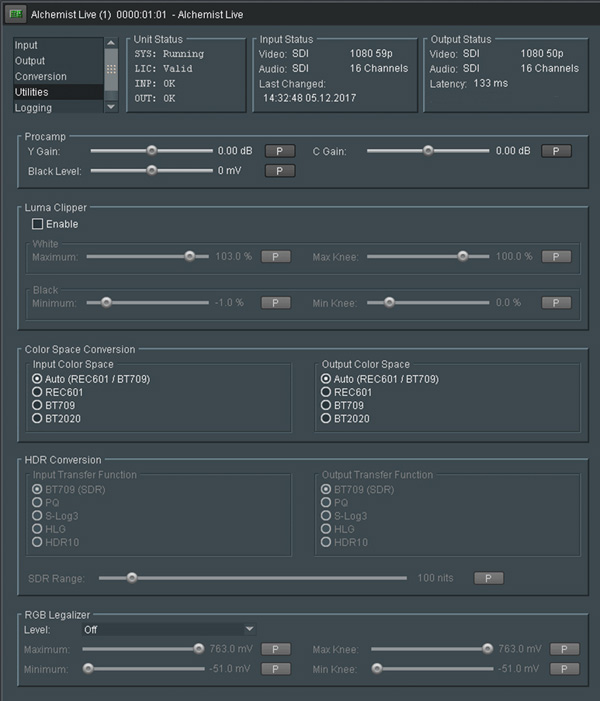Click the SDR Range slider
Viewport: 600px width, 701px height.
(253, 578)
